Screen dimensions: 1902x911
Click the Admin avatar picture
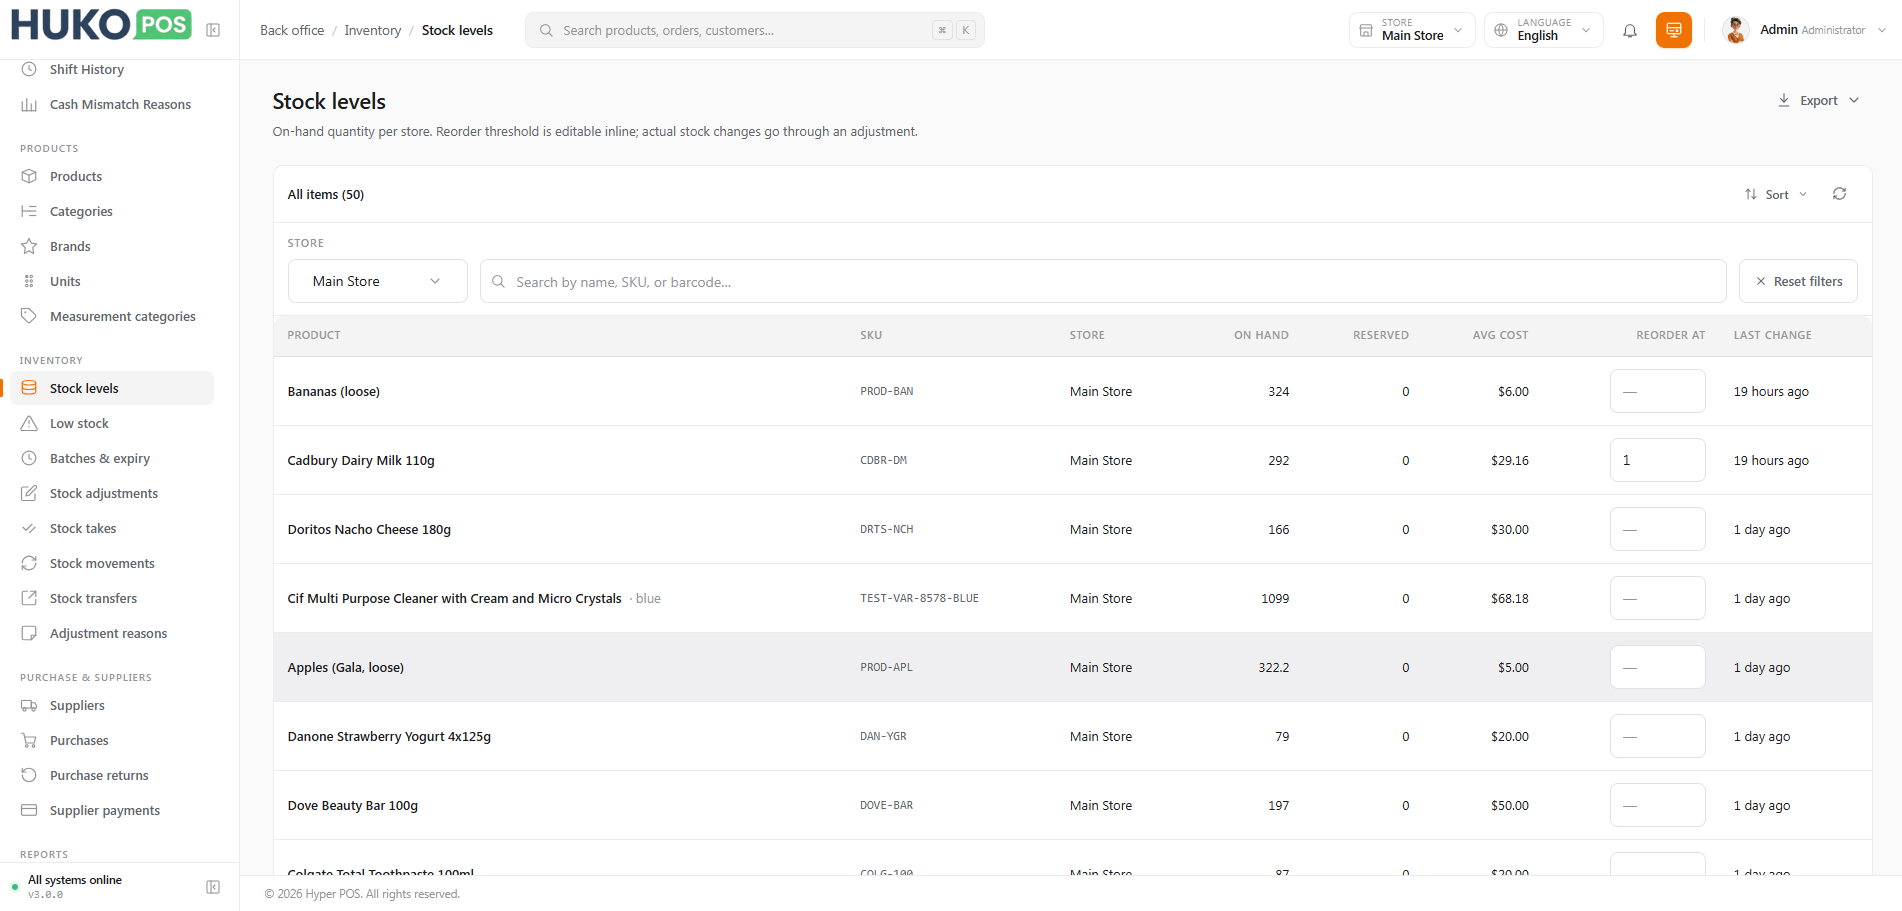pyautogui.click(x=1736, y=30)
